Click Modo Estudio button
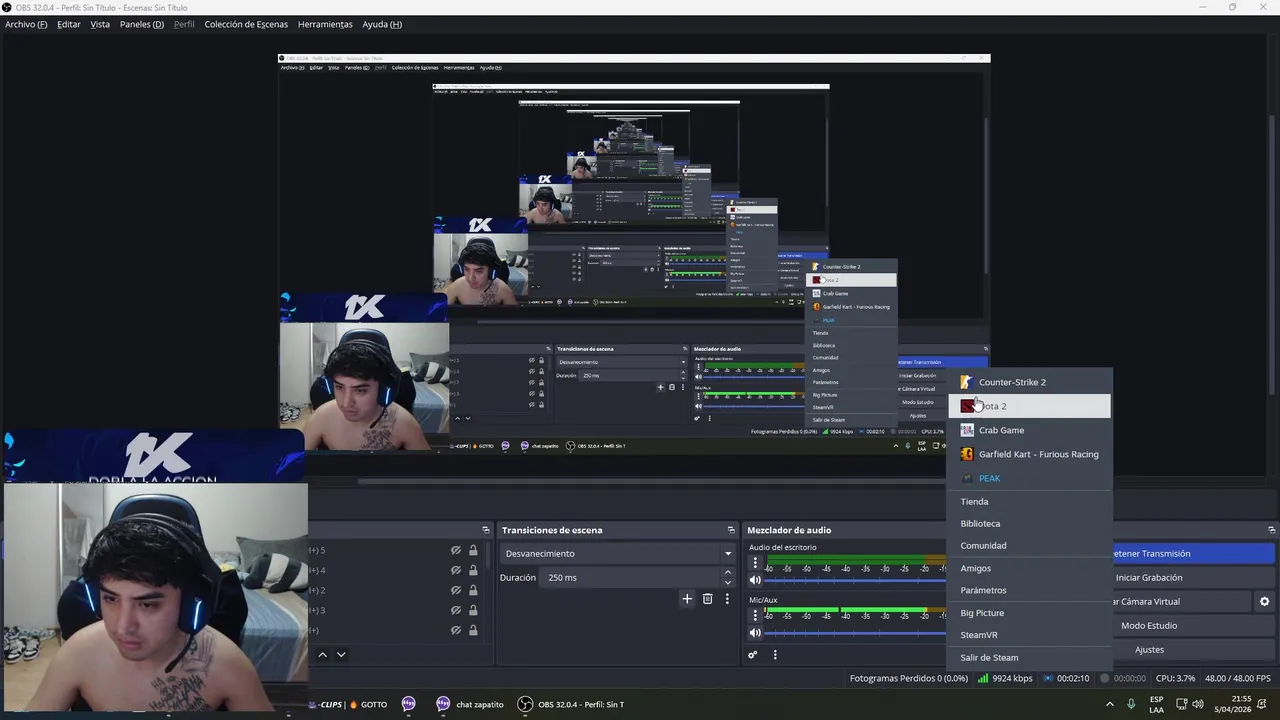This screenshot has height=720, width=1280. point(1194,625)
